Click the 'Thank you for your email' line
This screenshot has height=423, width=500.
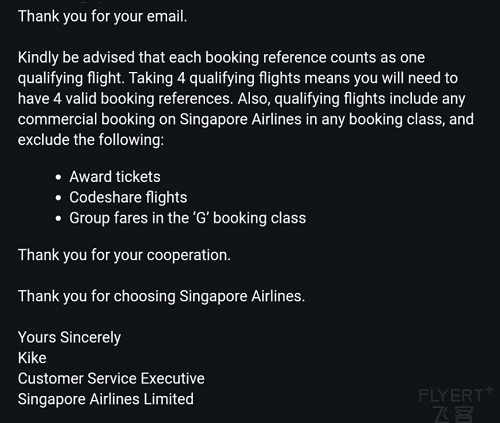102,17
